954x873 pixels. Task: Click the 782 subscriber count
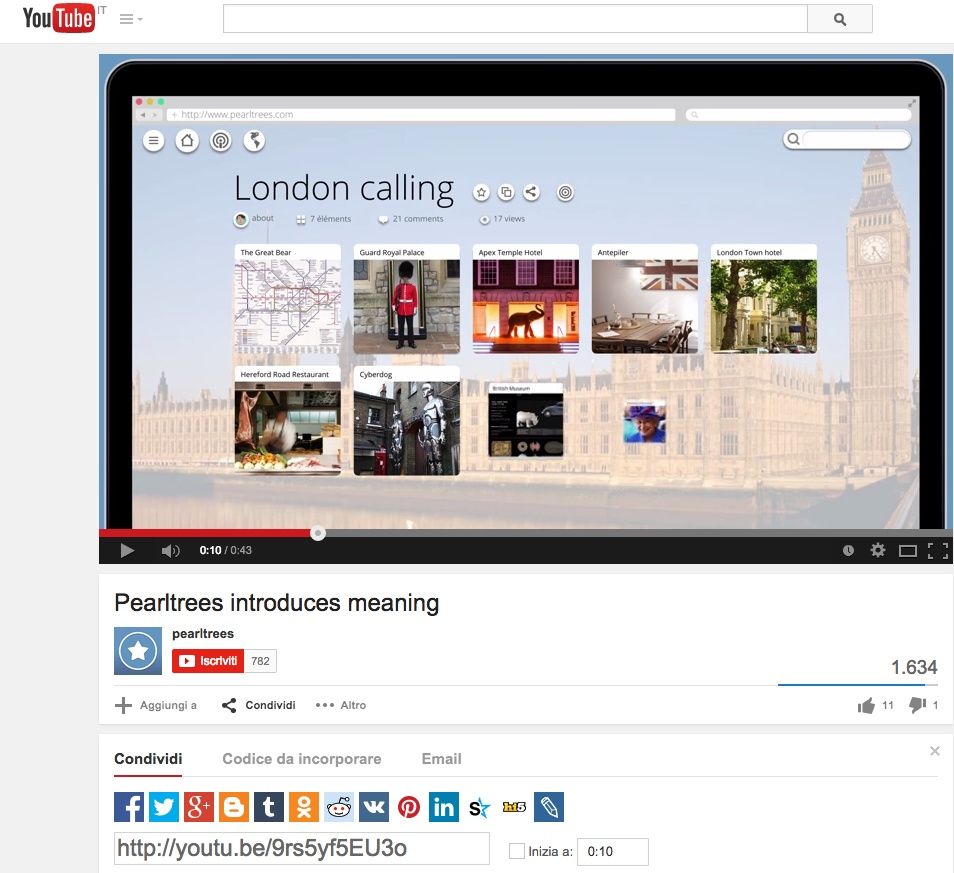260,661
